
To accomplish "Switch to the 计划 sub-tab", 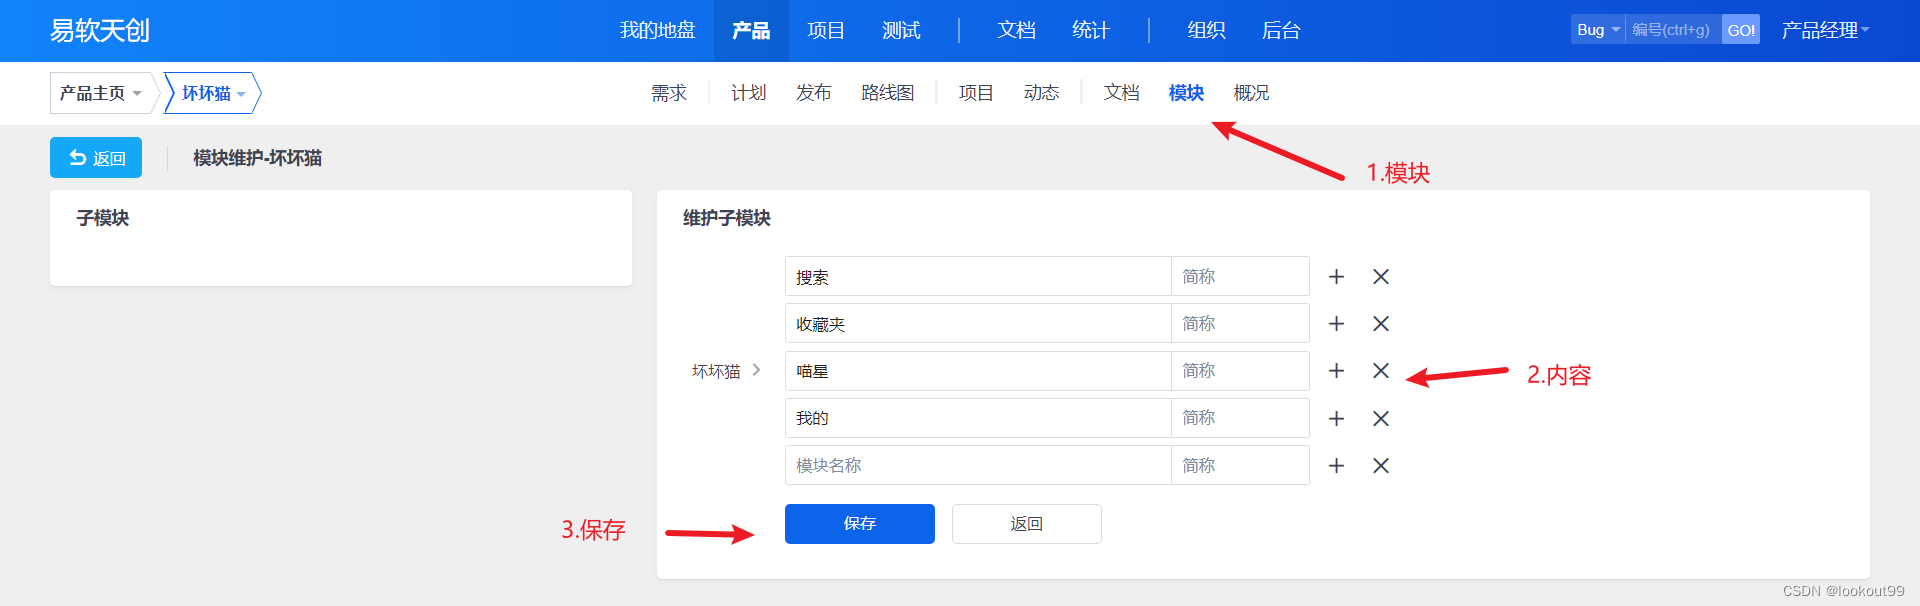I will (748, 93).
